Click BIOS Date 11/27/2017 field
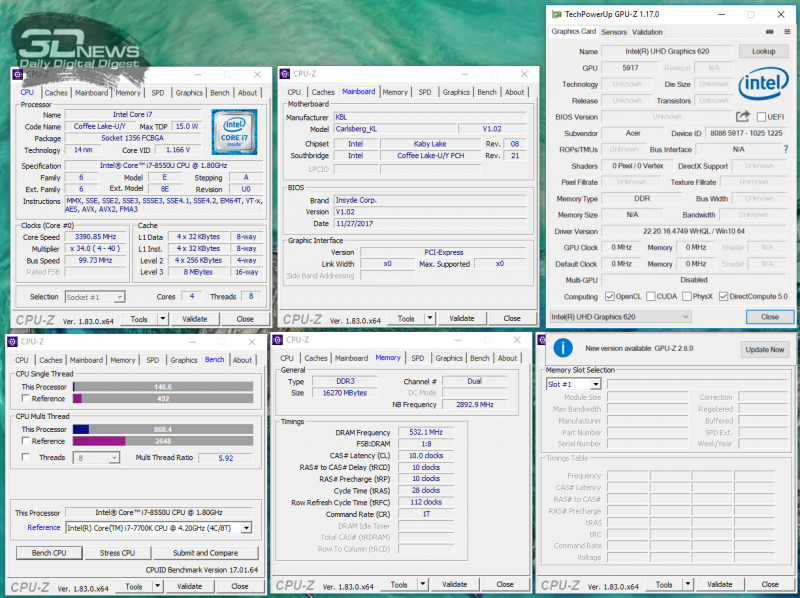This screenshot has height=598, width=800. tap(430, 223)
